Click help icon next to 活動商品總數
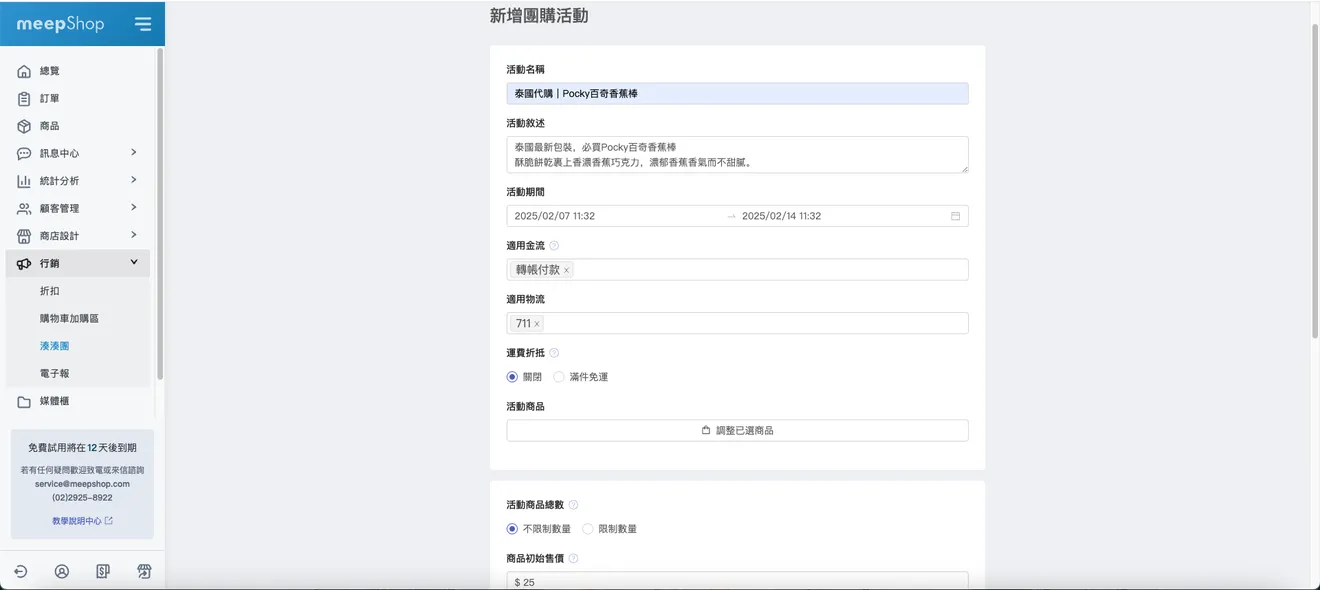 click(x=573, y=505)
